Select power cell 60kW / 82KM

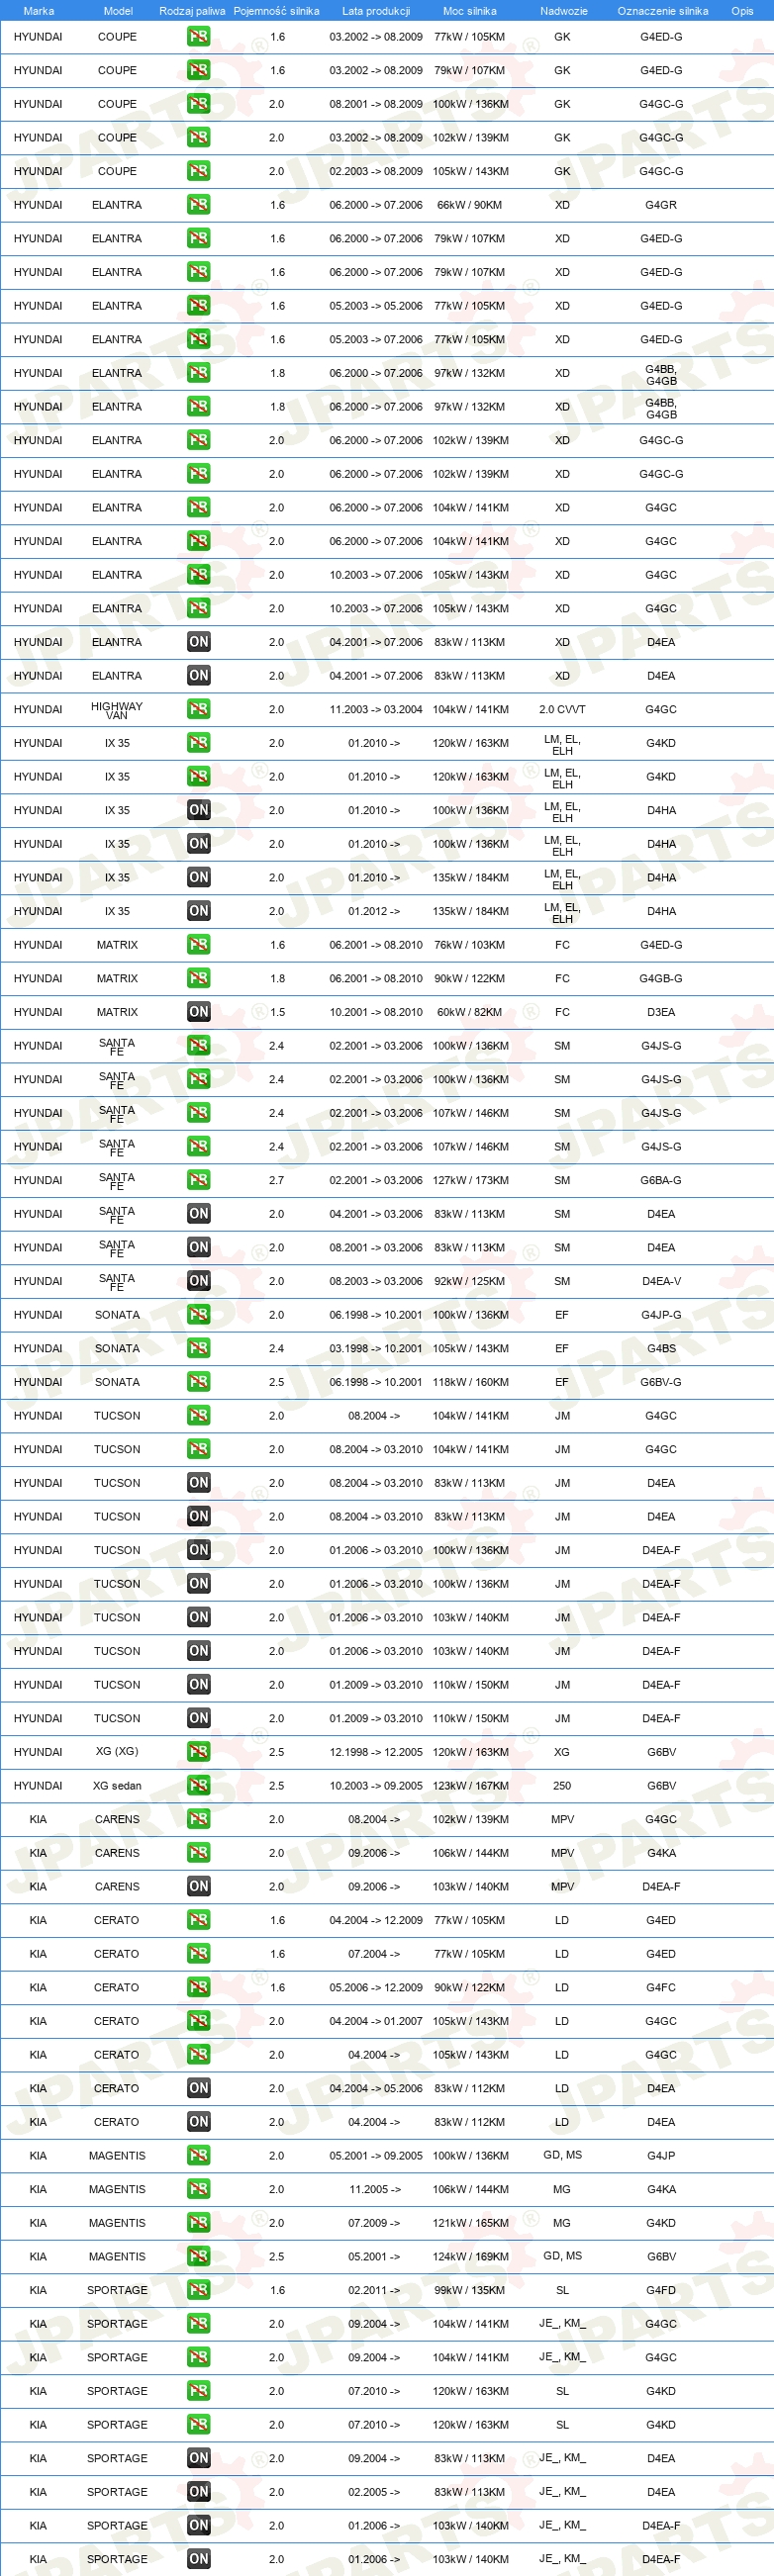tap(470, 1012)
